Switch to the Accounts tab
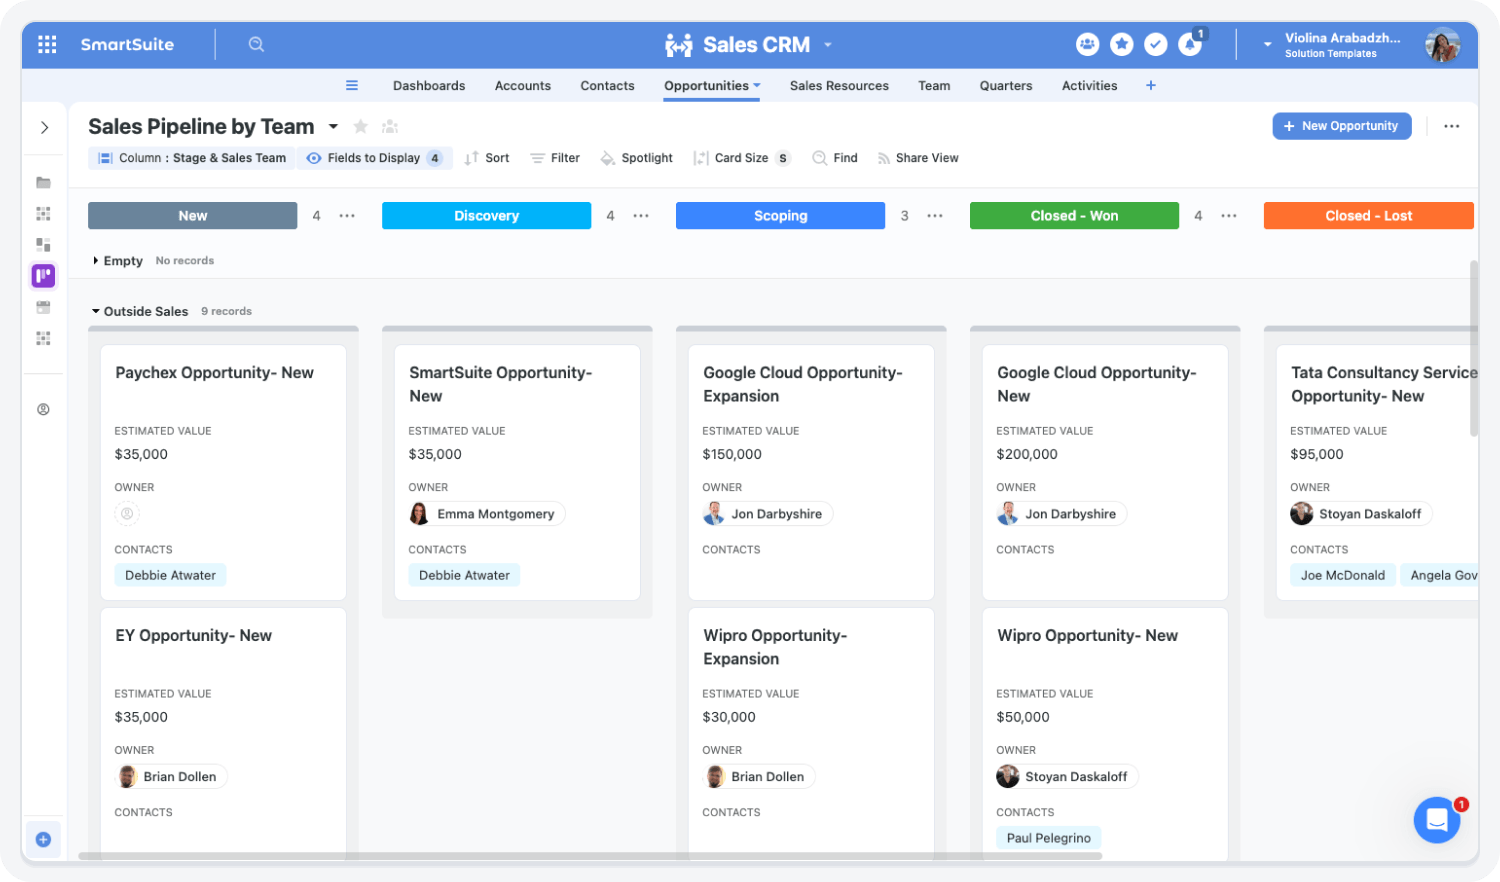The height and width of the screenshot is (882, 1500). [x=523, y=85]
